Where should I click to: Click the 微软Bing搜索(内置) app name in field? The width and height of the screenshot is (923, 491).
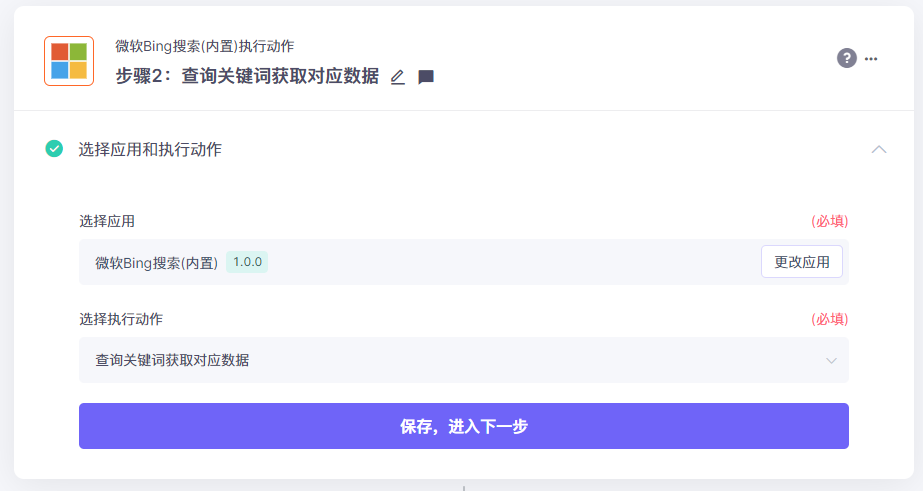156,263
